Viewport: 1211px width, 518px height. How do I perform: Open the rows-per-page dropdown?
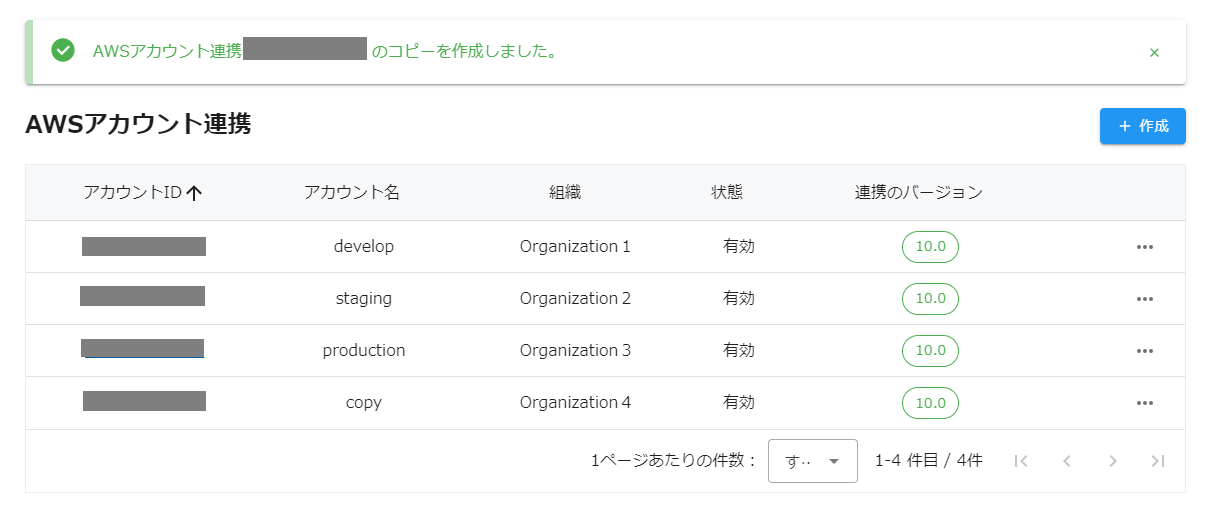[x=813, y=461]
